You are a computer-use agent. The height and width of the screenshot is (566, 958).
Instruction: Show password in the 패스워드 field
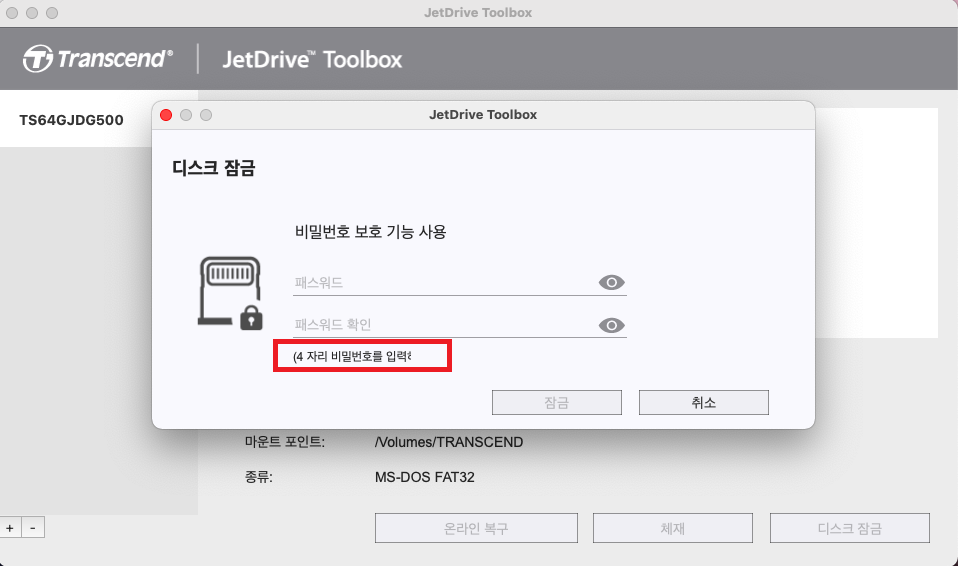(x=612, y=282)
